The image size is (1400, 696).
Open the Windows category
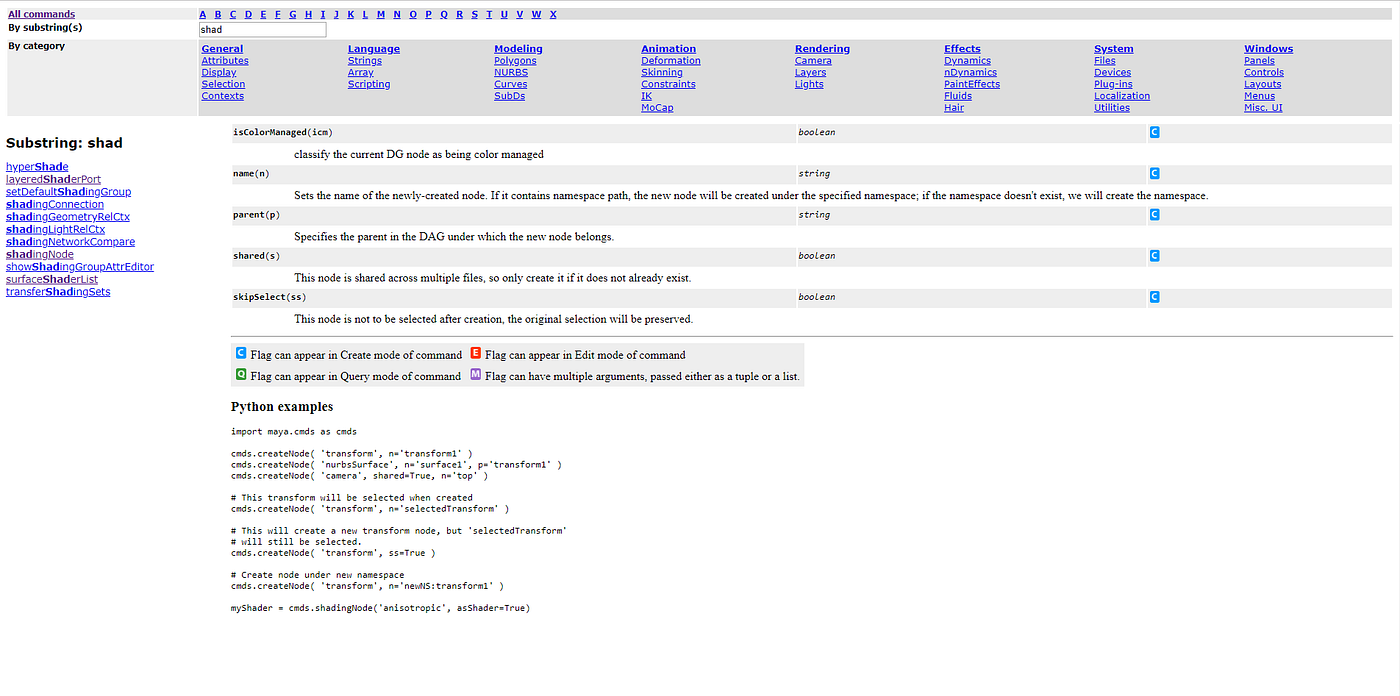click(x=1268, y=48)
